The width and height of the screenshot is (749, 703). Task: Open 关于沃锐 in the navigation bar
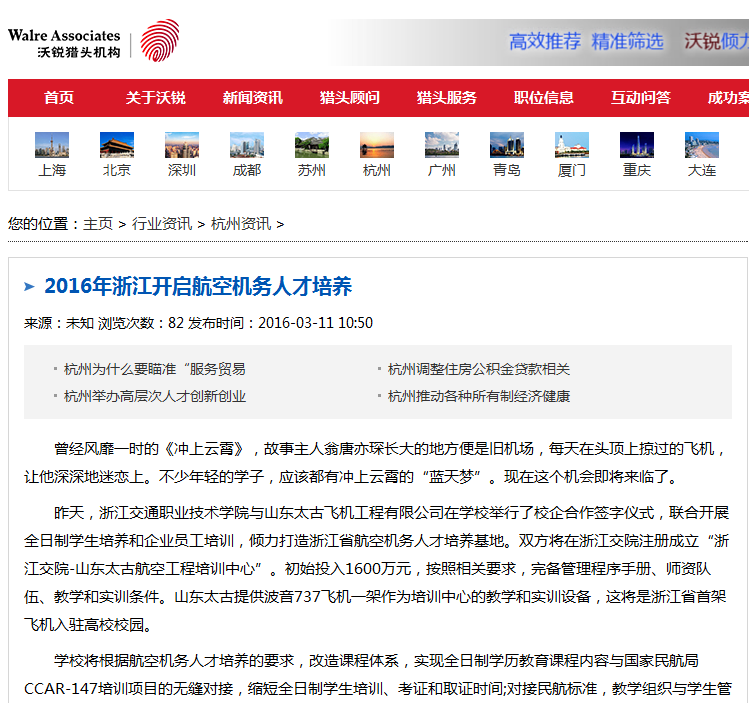pos(155,98)
